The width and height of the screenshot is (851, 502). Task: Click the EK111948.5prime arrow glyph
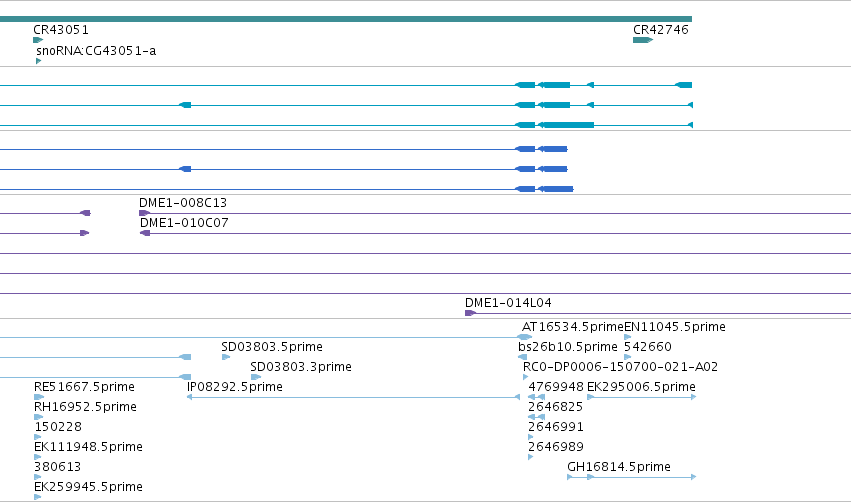click(37, 457)
